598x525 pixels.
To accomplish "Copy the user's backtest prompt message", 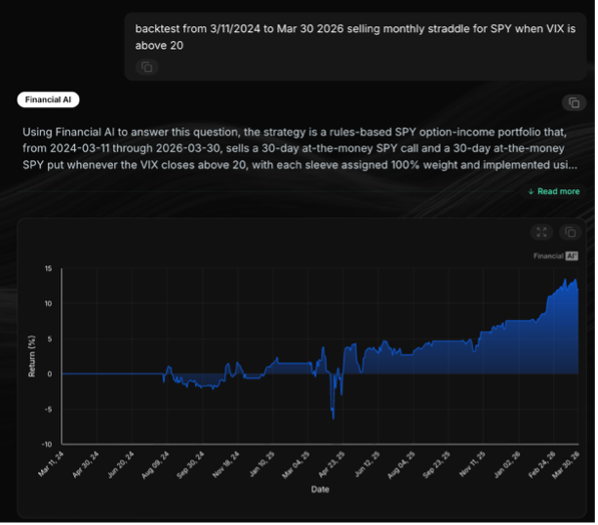I will pyautogui.click(x=147, y=67).
